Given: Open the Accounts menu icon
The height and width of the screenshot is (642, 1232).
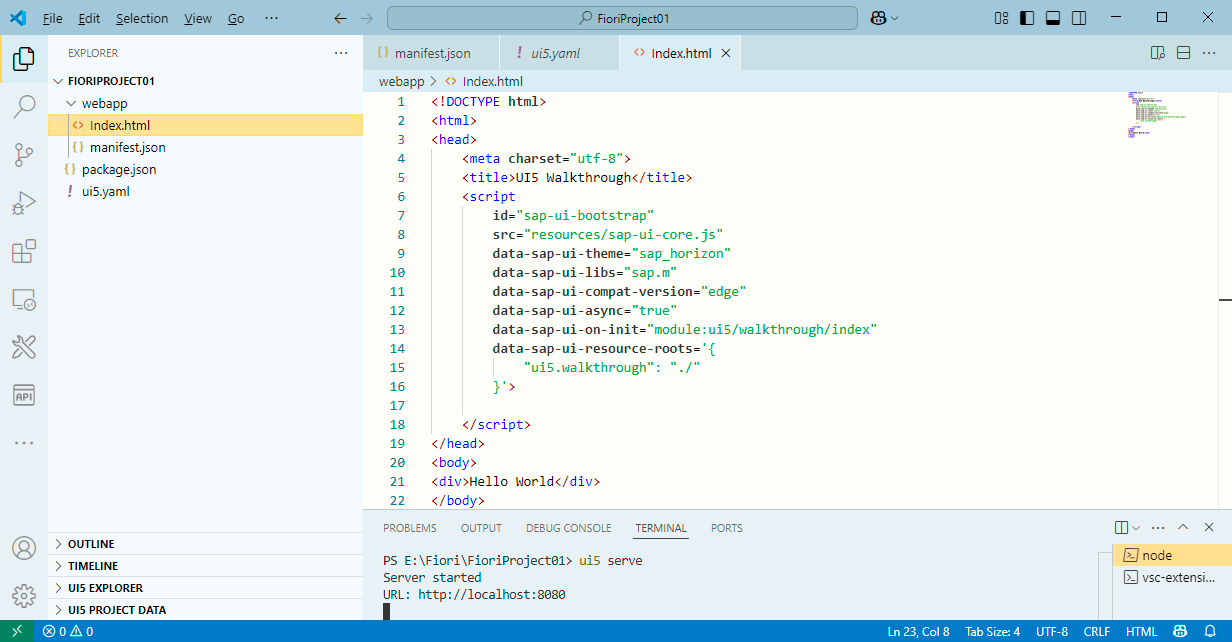Looking at the screenshot, I should pyautogui.click(x=24, y=548).
